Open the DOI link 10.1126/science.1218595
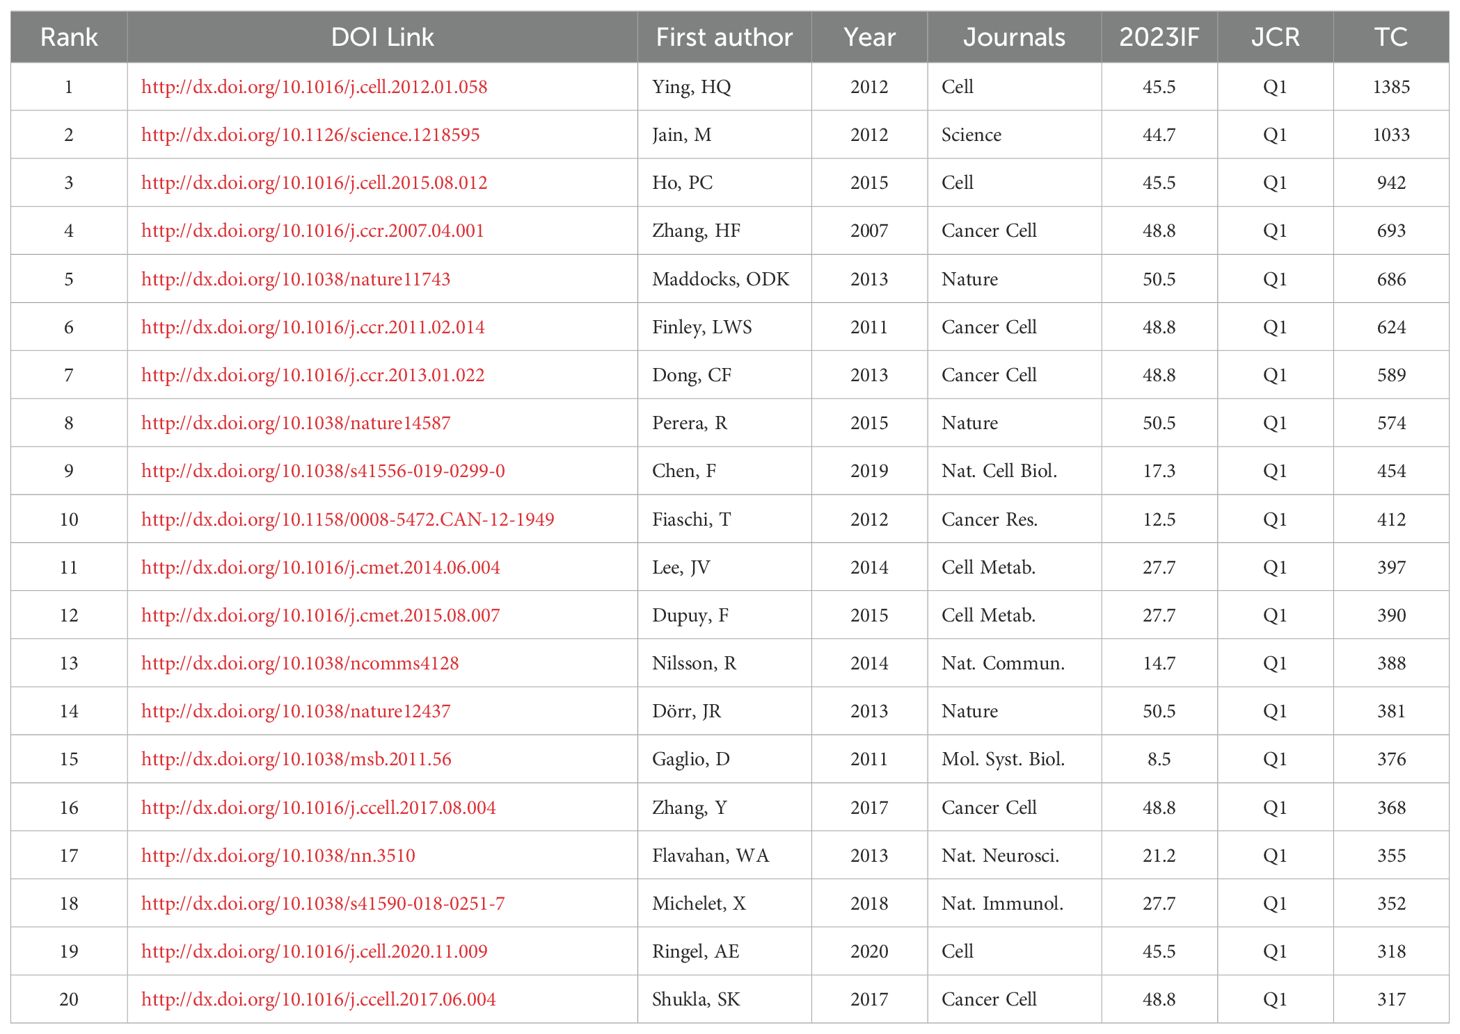 [310, 135]
